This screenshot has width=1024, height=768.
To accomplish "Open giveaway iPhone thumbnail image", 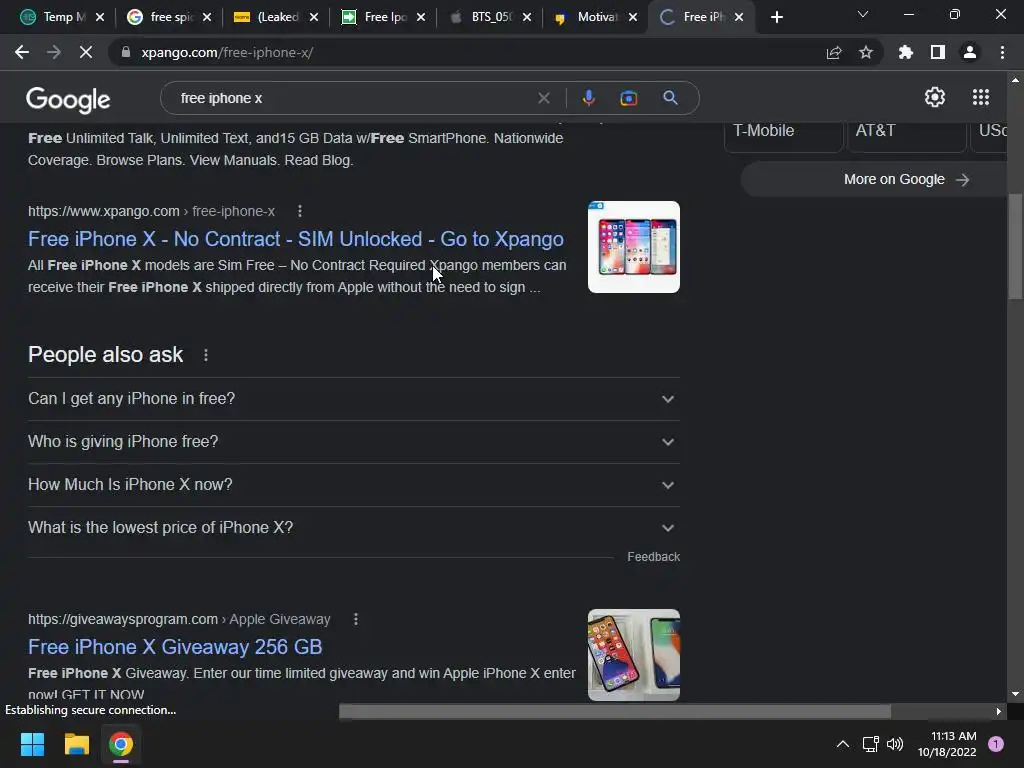I will coord(633,655).
